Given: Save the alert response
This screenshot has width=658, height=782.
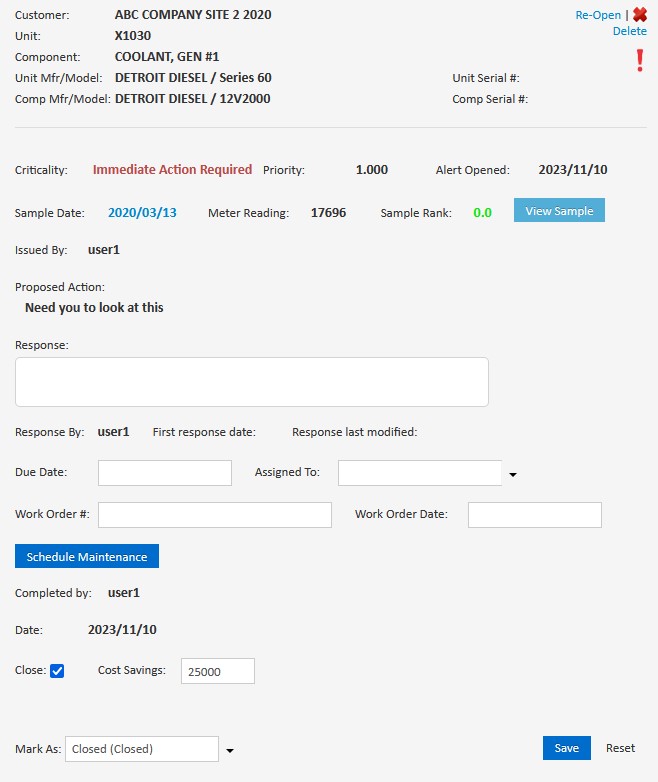Looking at the screenshot, I should [567, 748].
